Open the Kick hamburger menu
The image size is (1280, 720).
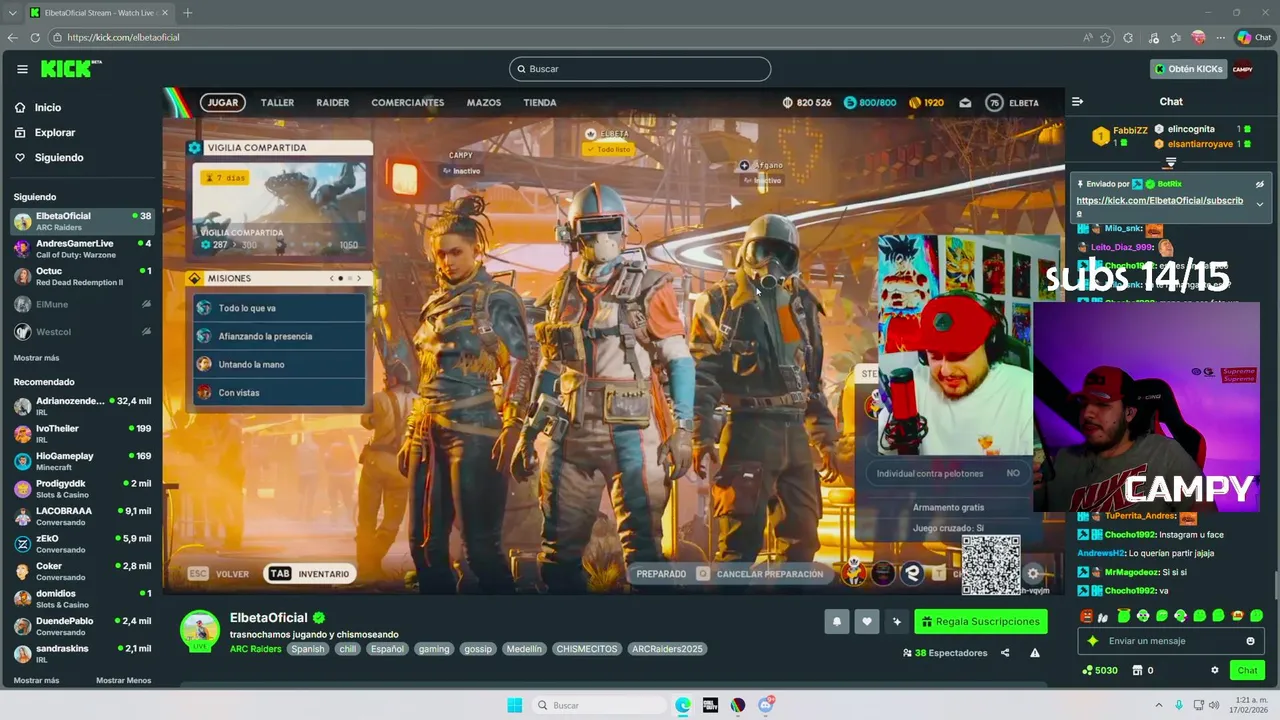22,69
